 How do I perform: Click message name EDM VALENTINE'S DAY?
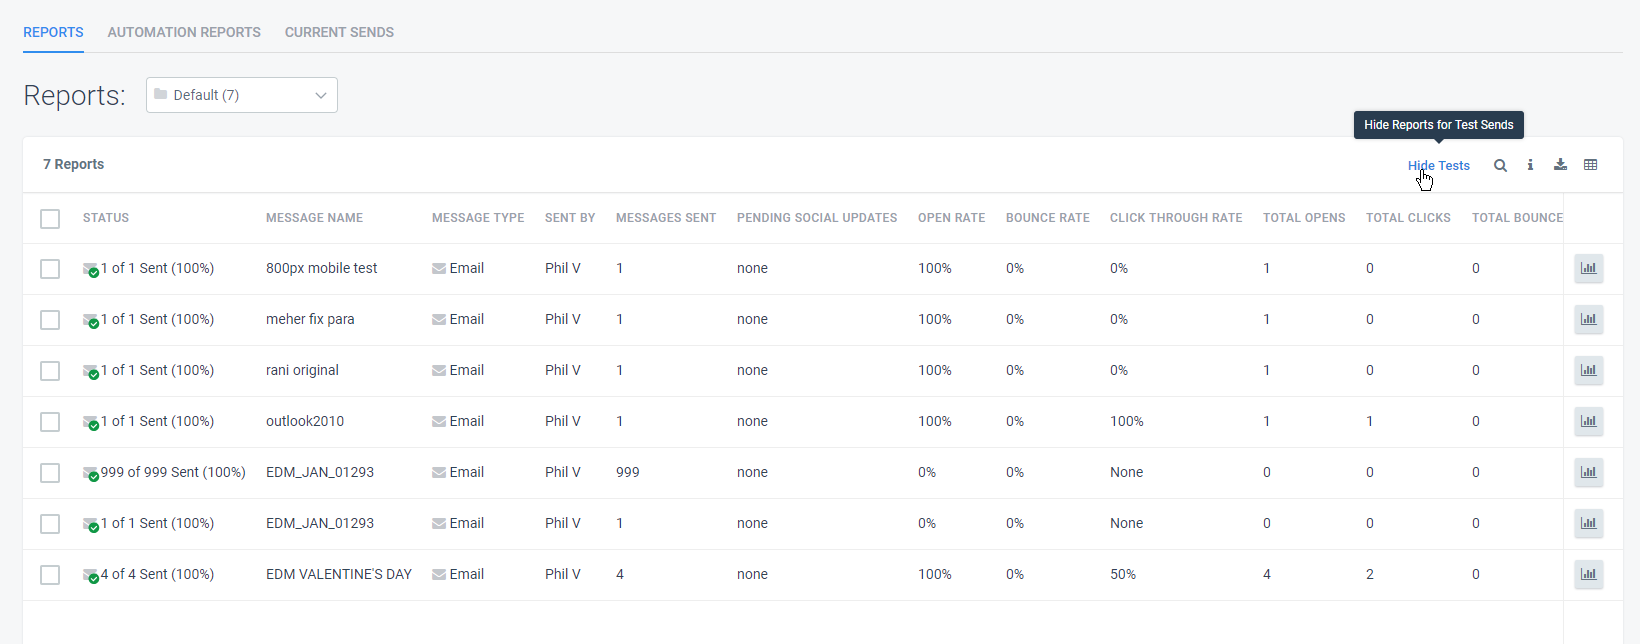pyautogui.click(x=339, y=574)
